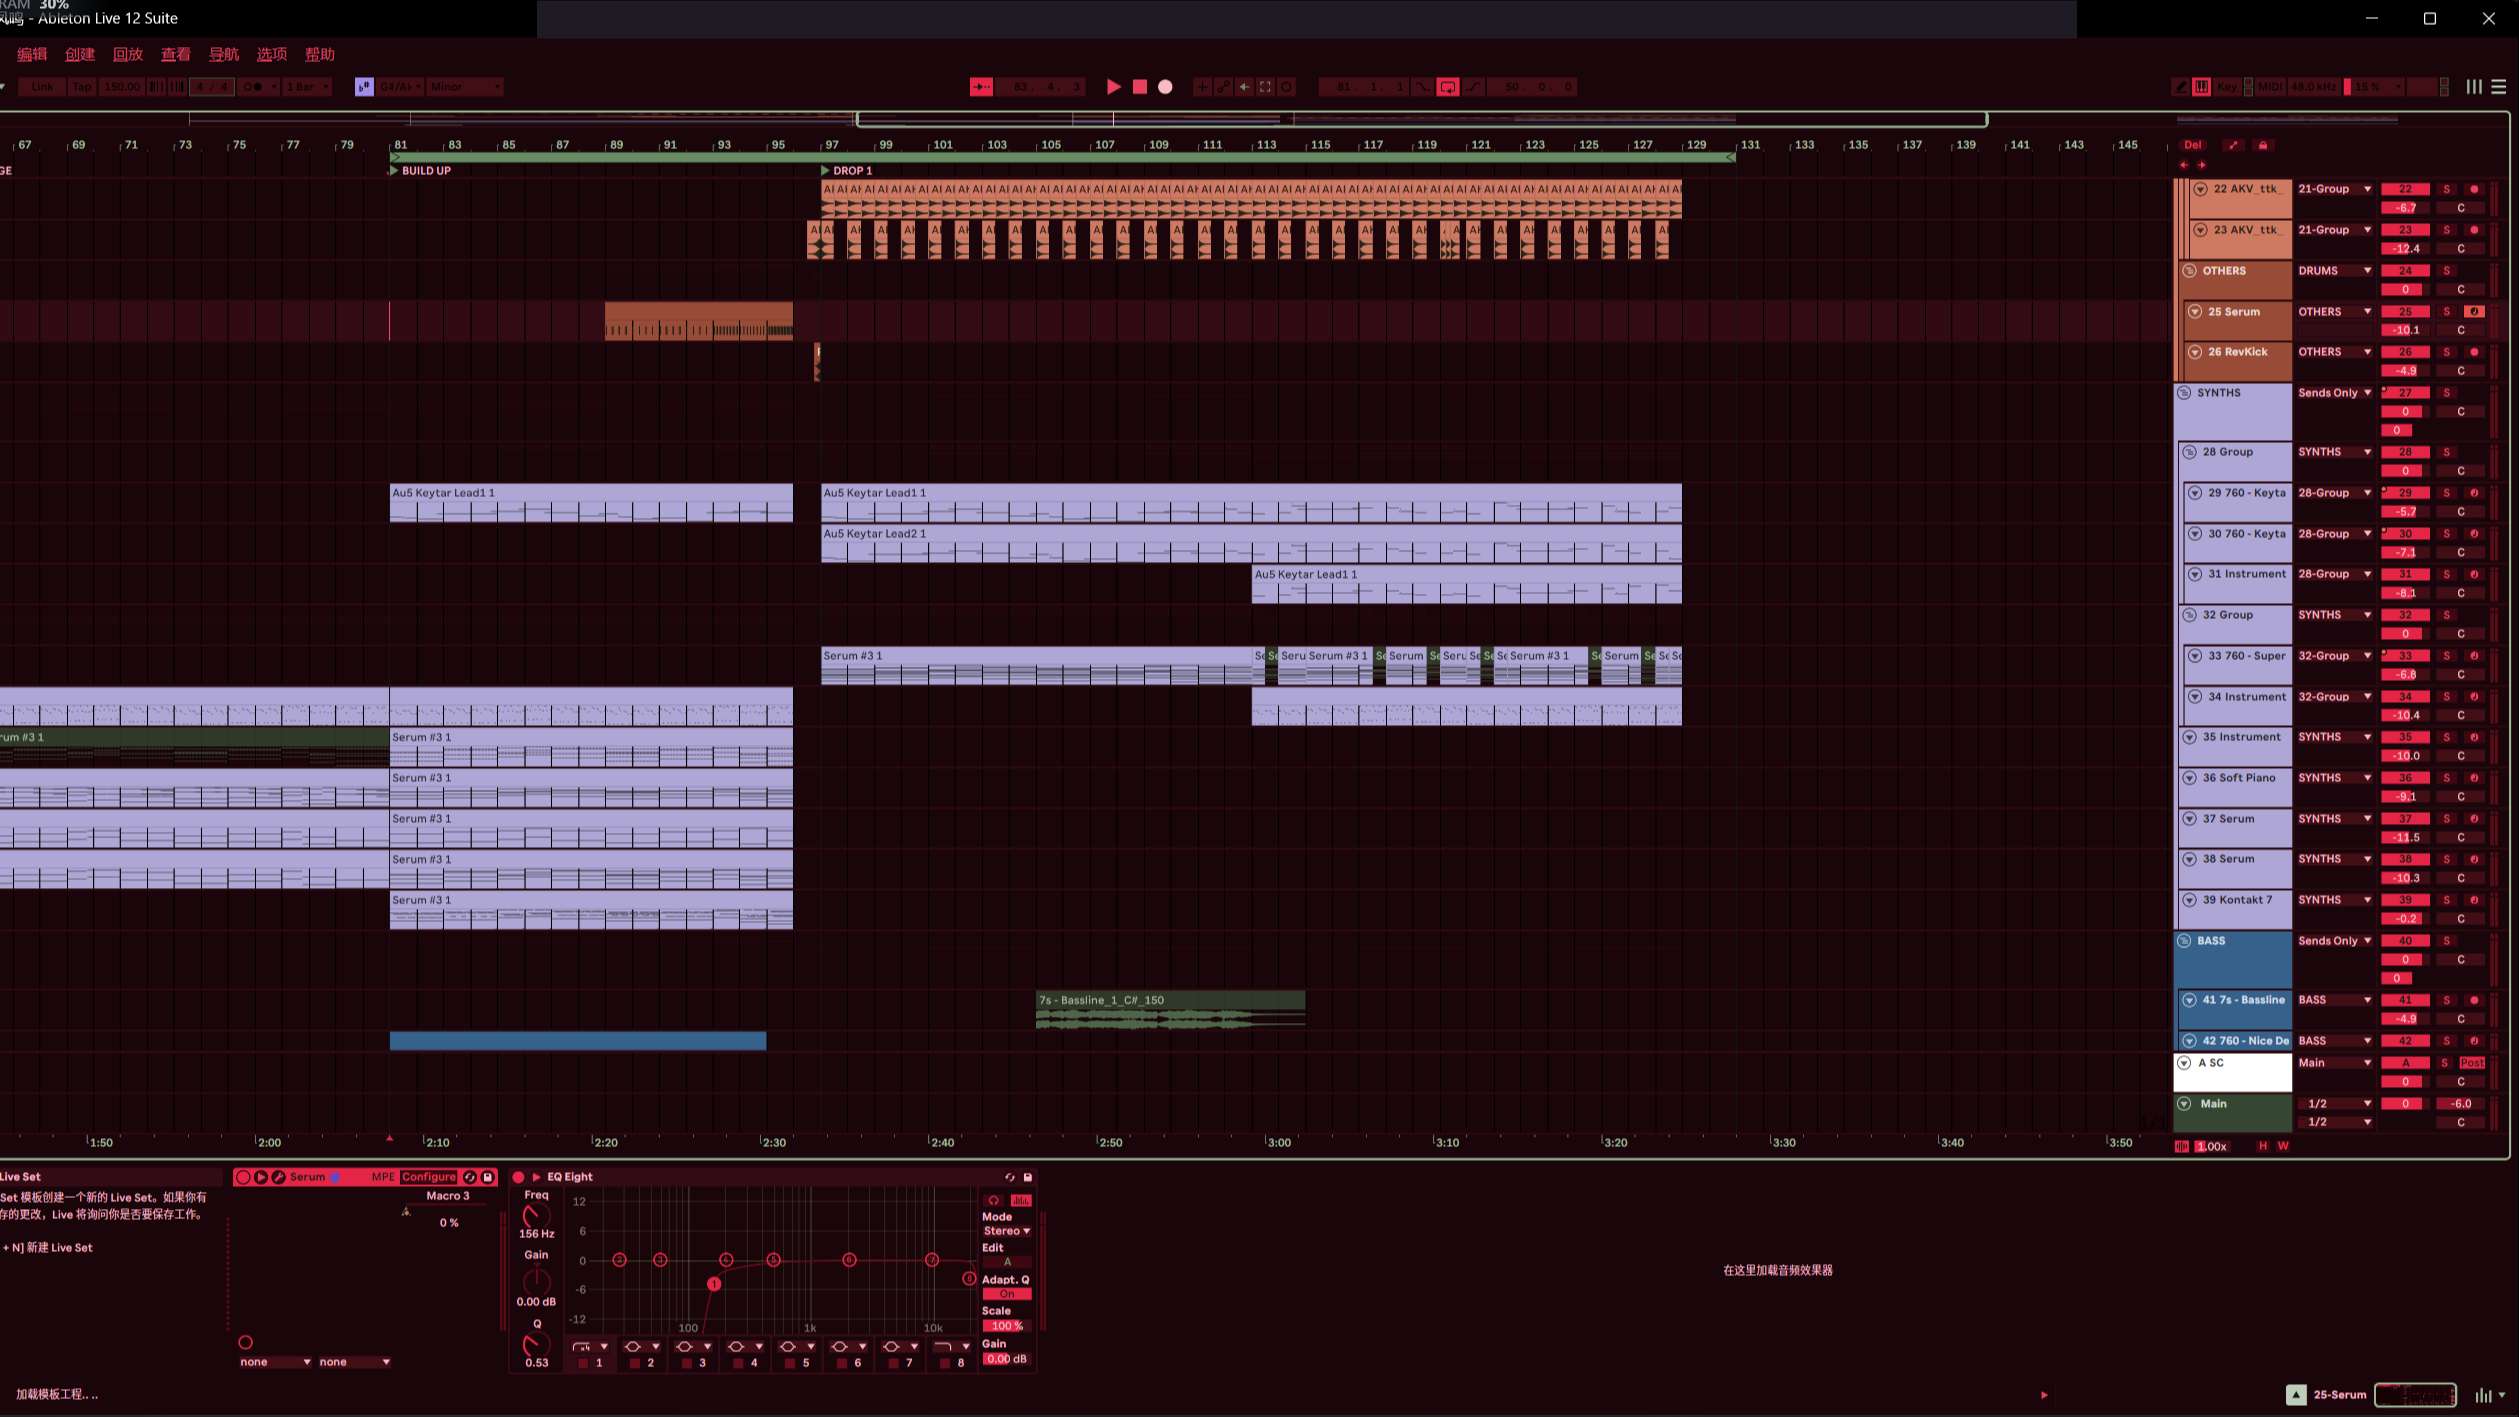
Task: Click the EQ Eight spectrum analyzer icon
Action: click(1021, 1200)
